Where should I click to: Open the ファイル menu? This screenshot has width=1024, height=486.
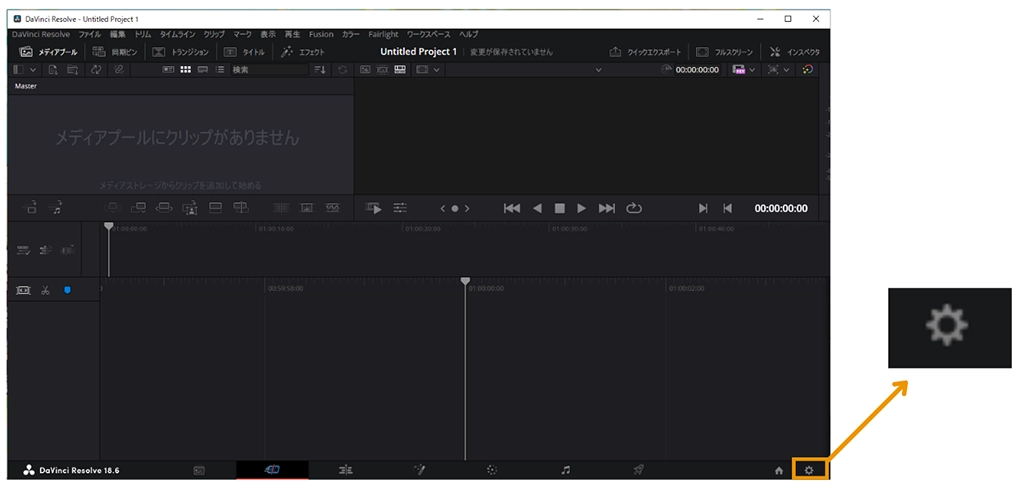(x=89, y=34)
